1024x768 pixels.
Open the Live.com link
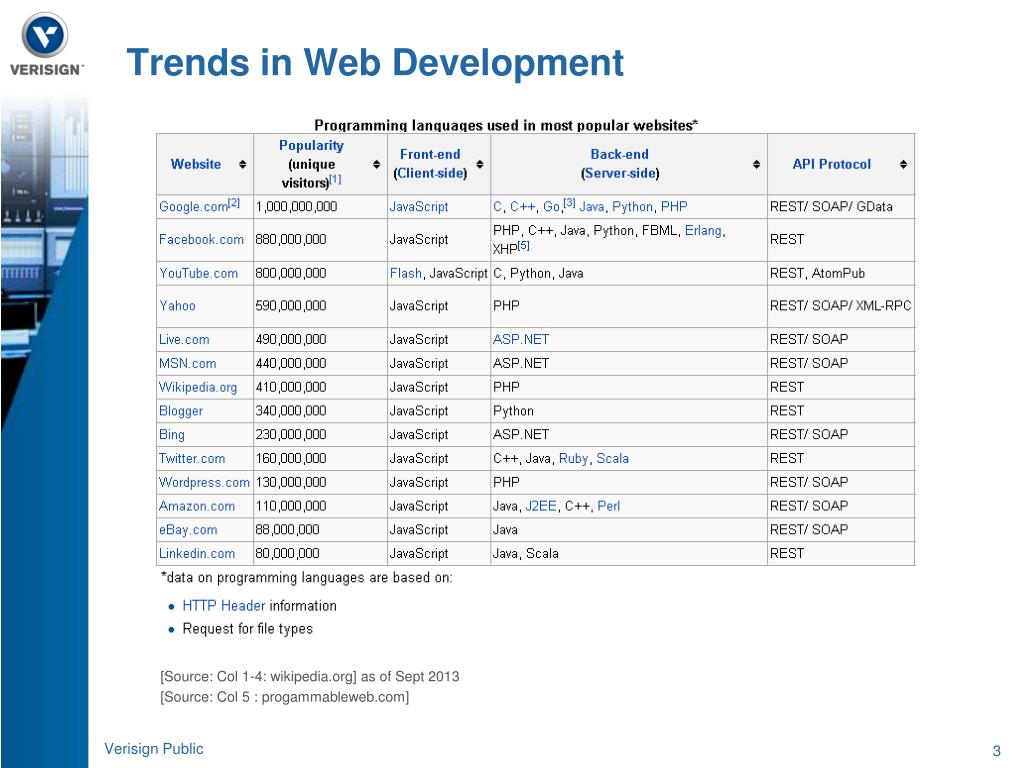tap(184, 340)
